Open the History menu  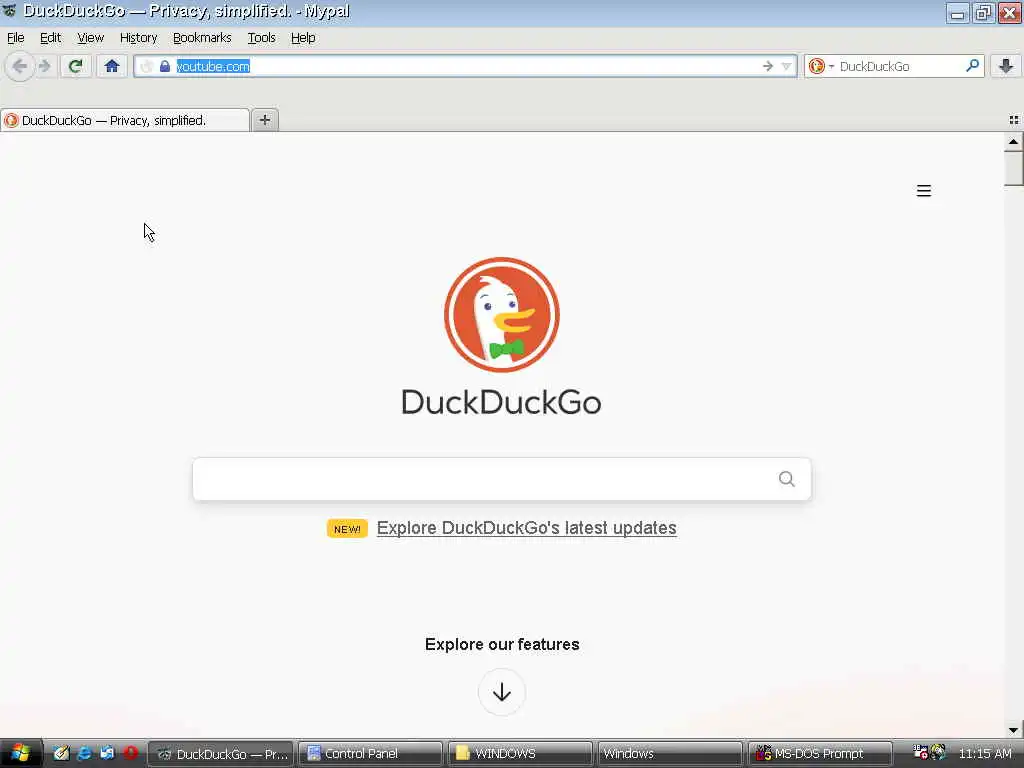138,38
